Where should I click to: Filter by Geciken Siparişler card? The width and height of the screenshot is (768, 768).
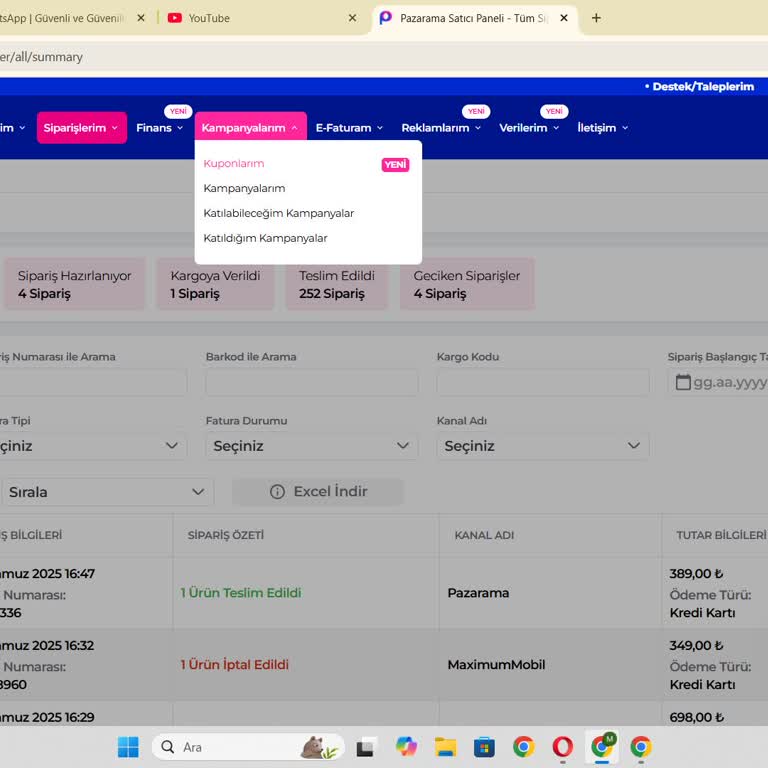[x=466, y=284]
